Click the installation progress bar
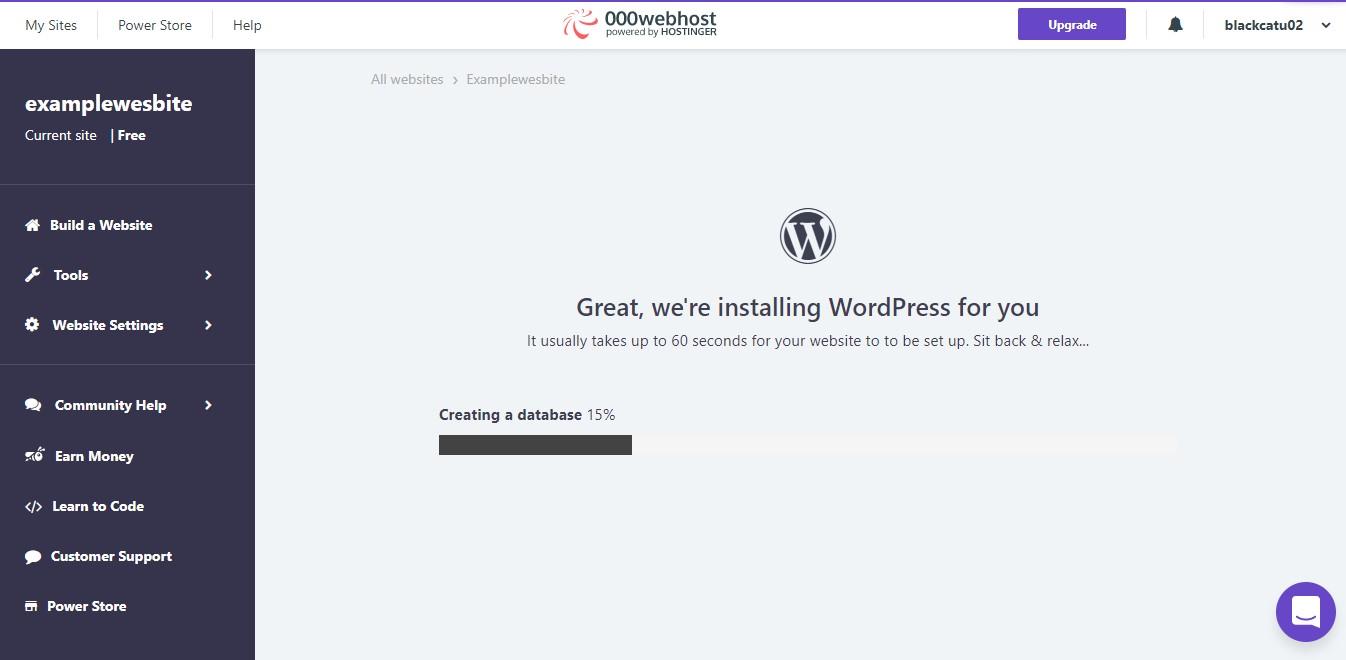The height and width of the screenshot is (660, 1346). click(808, 445)
